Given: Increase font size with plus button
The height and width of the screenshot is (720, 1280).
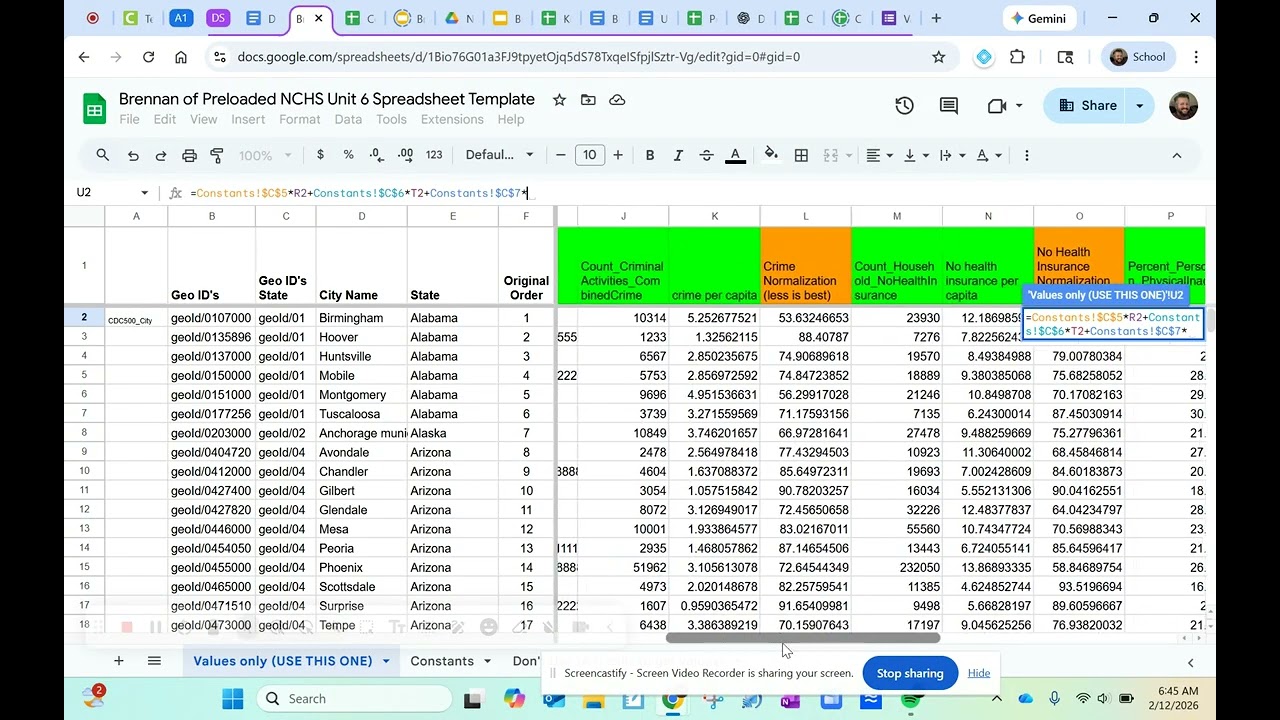Looking at the screenshot, I should pos(618,155).
